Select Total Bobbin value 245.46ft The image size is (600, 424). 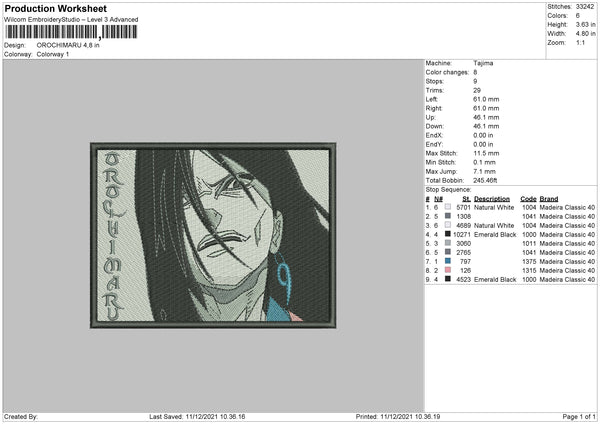(x=485, y=180)
